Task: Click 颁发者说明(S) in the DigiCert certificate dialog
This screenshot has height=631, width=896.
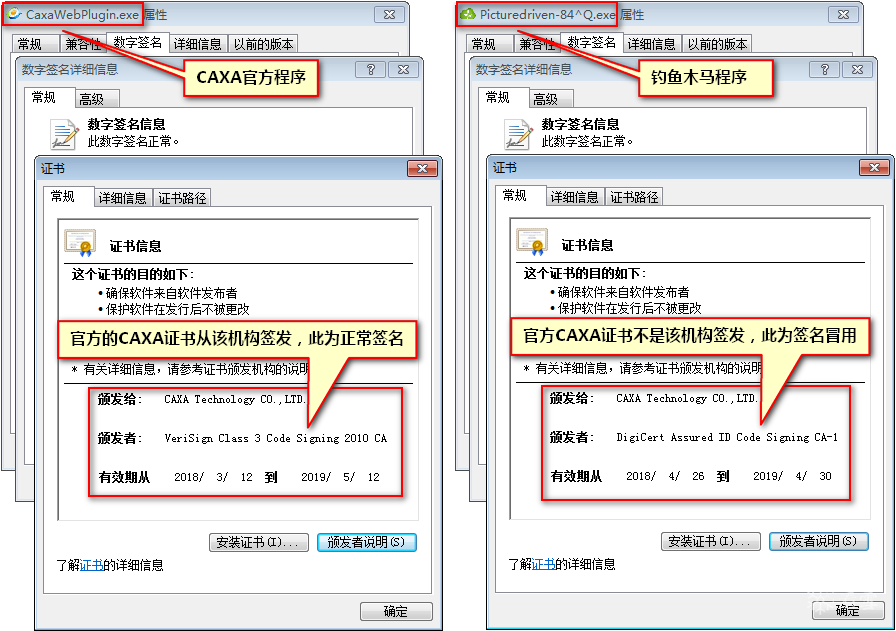Action: pyautogui.click(x=819, y=541)
